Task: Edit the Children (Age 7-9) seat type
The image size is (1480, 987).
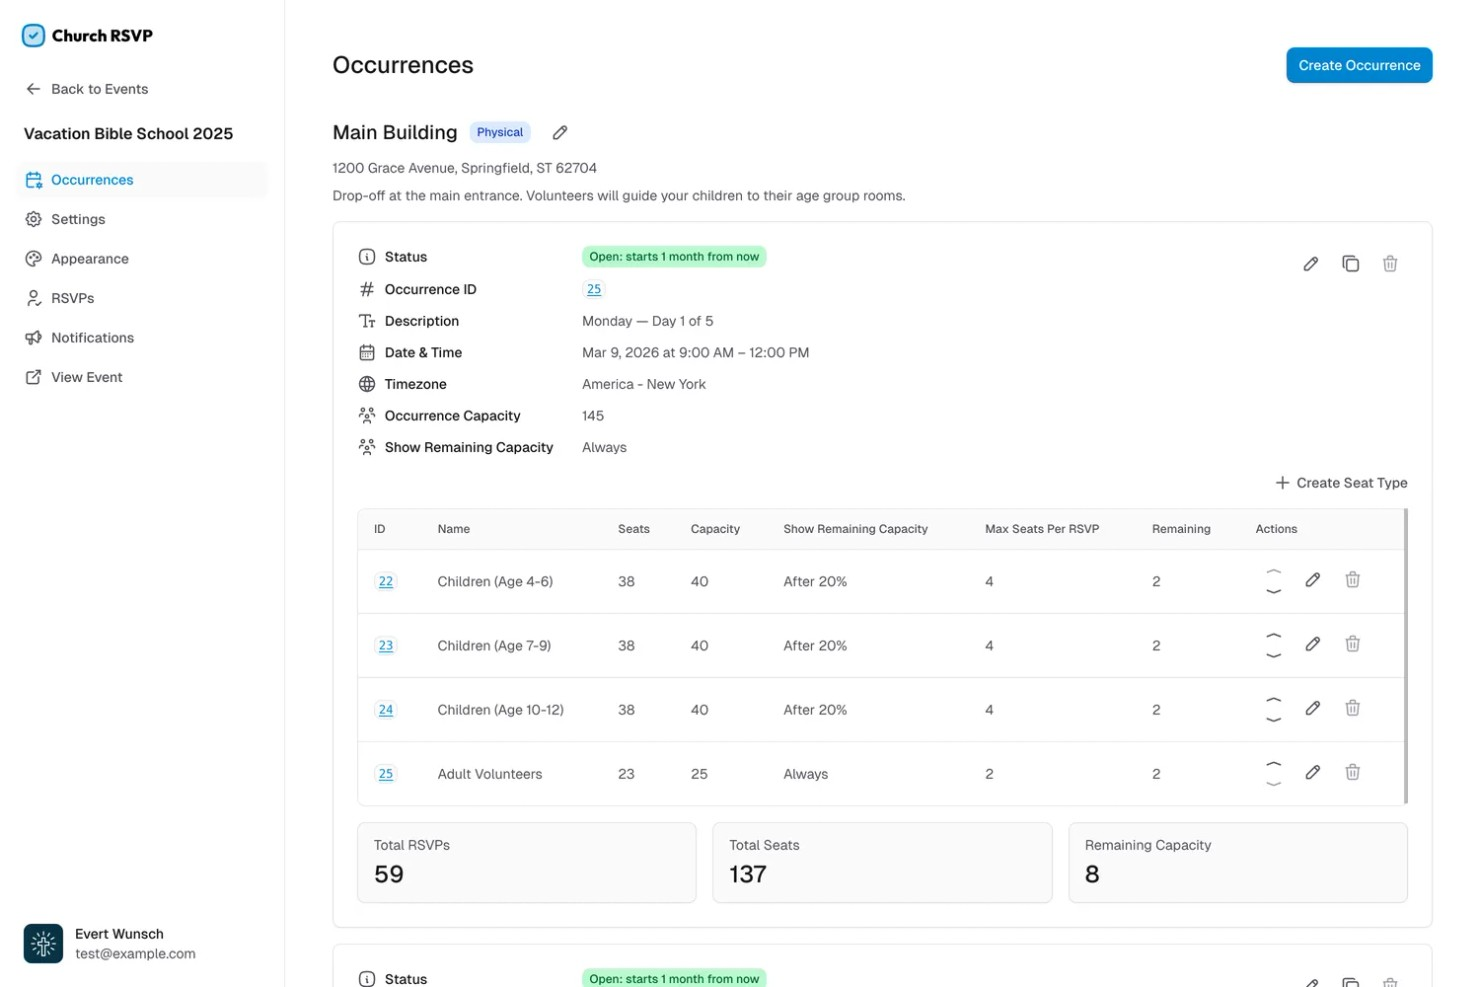Action: [x=1312, y=644]
